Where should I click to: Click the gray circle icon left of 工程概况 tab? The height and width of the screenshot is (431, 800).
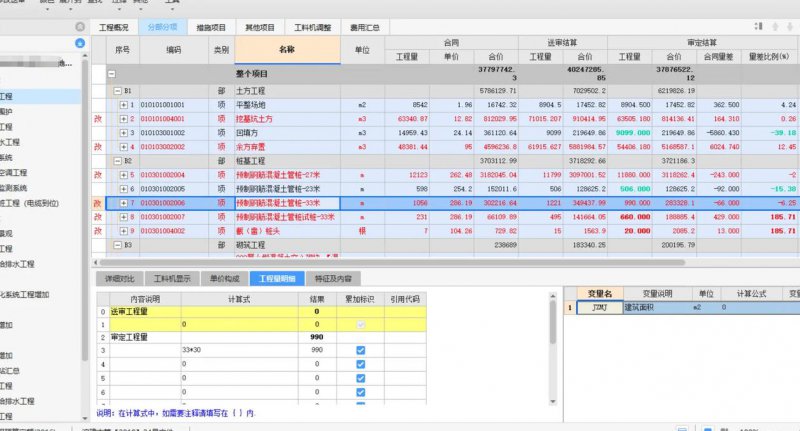80,27
